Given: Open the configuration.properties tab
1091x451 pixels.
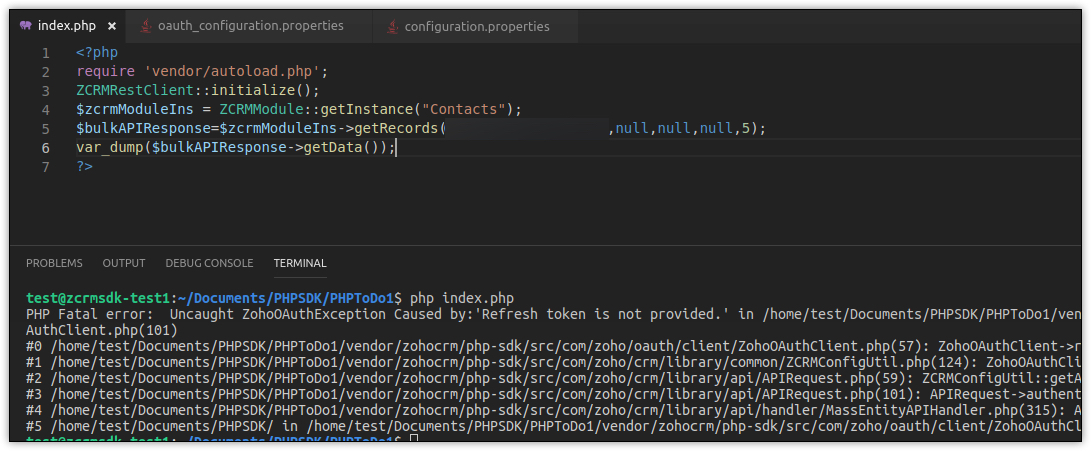Looking at the screenshot, I should click(x=477, y=26).
